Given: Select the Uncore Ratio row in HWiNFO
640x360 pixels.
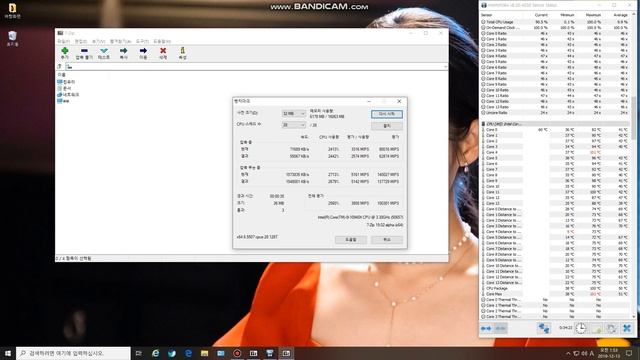Looking at the screenshot, I should coord(555,113).
